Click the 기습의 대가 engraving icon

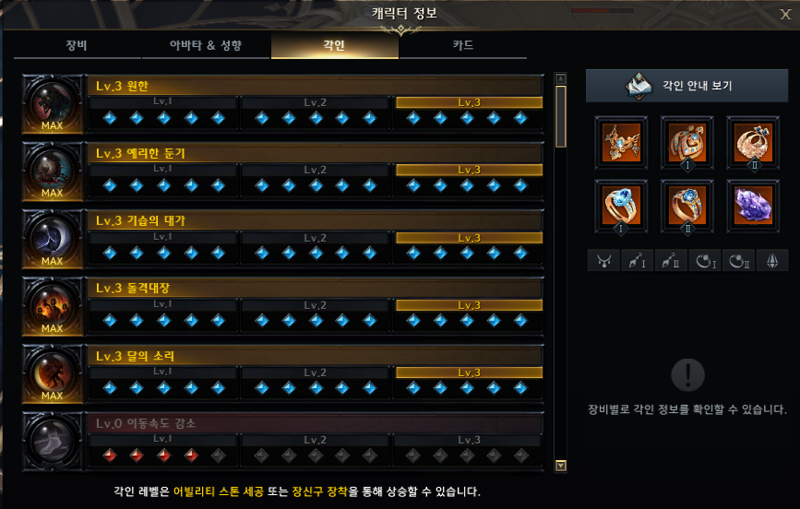click(53, 239)
